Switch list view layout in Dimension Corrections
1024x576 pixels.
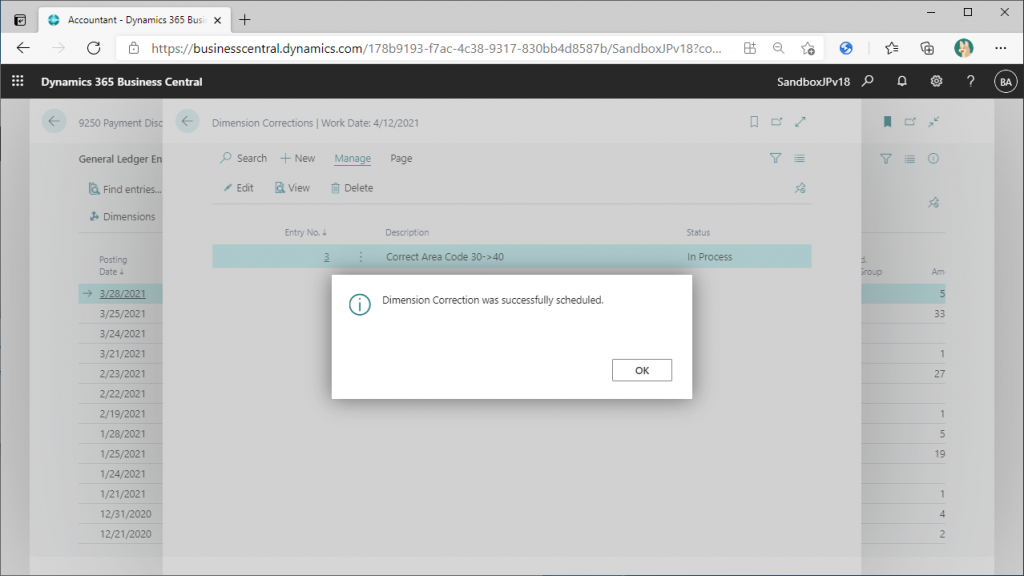pyautogui.click(x=799, y=158)
